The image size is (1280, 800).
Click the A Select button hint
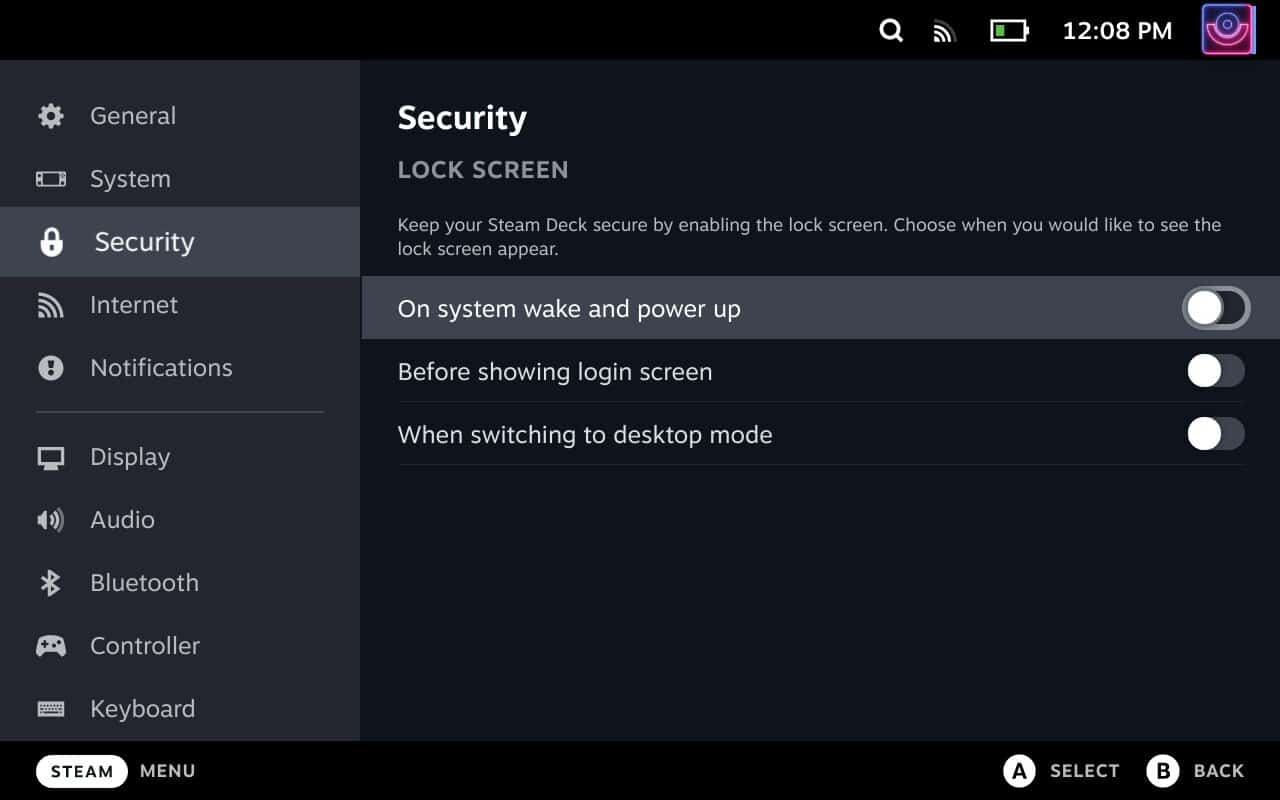pos(1061,771)
